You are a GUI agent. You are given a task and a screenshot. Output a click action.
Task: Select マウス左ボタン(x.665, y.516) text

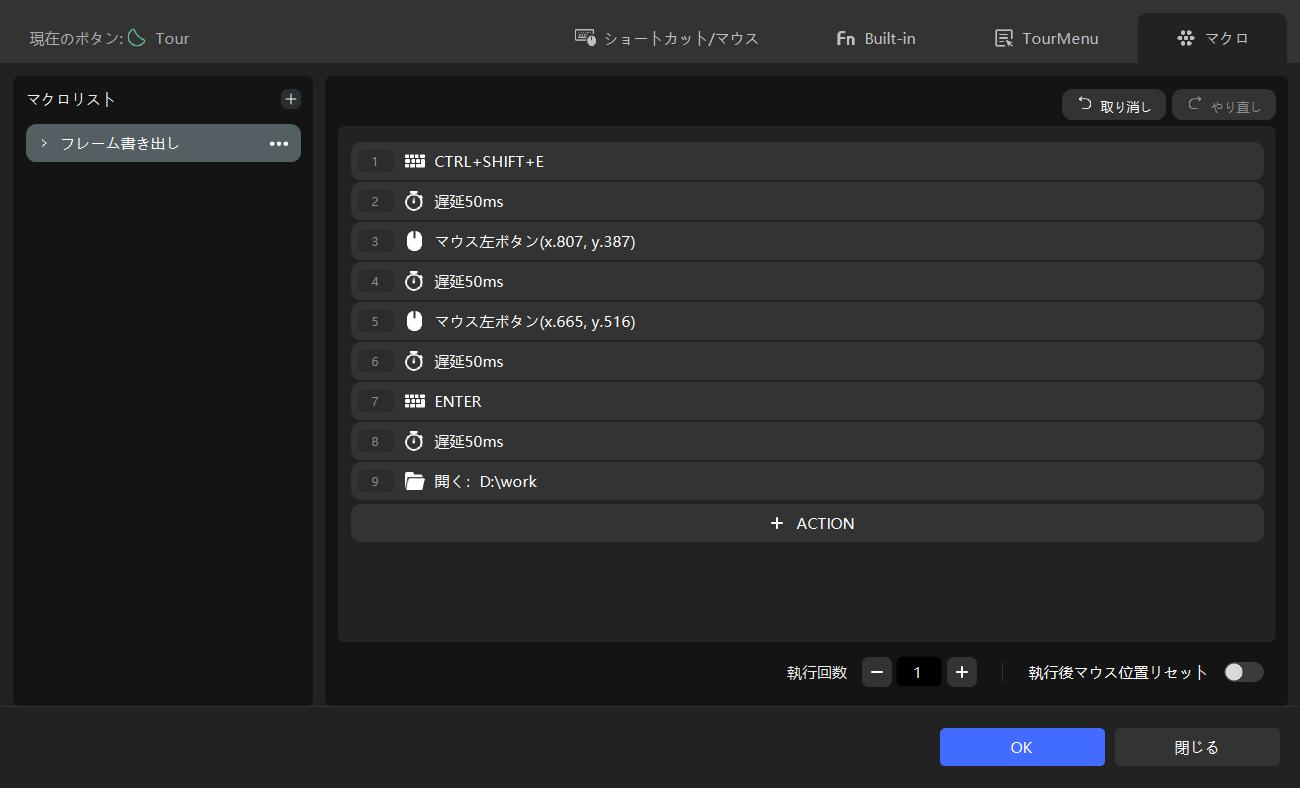[535, 321]
